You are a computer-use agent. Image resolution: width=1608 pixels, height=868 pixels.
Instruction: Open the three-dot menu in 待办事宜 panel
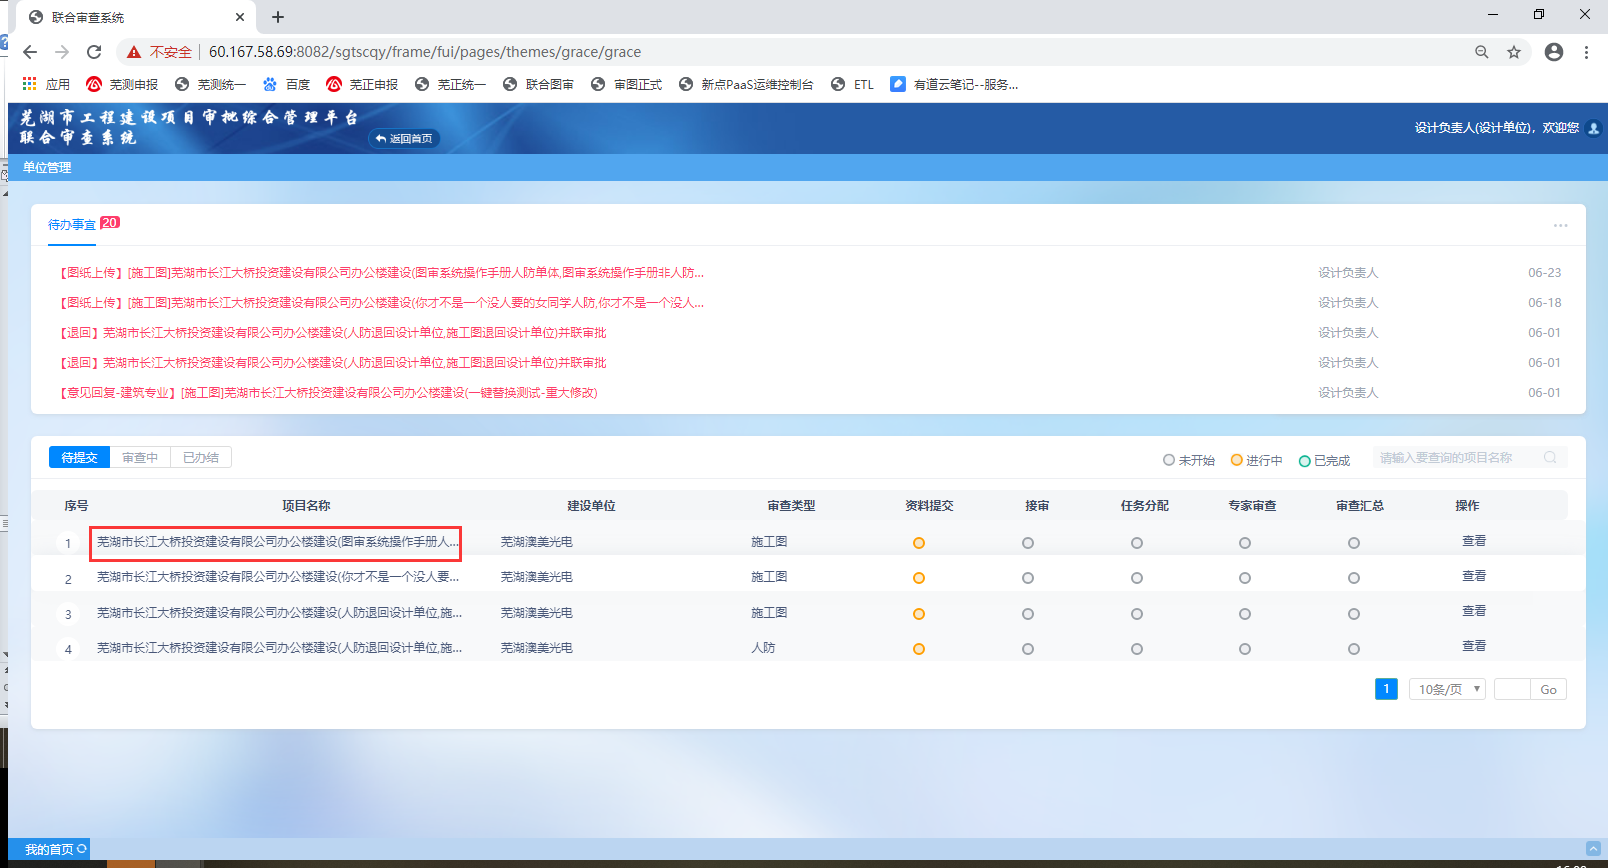point(1560,225)
